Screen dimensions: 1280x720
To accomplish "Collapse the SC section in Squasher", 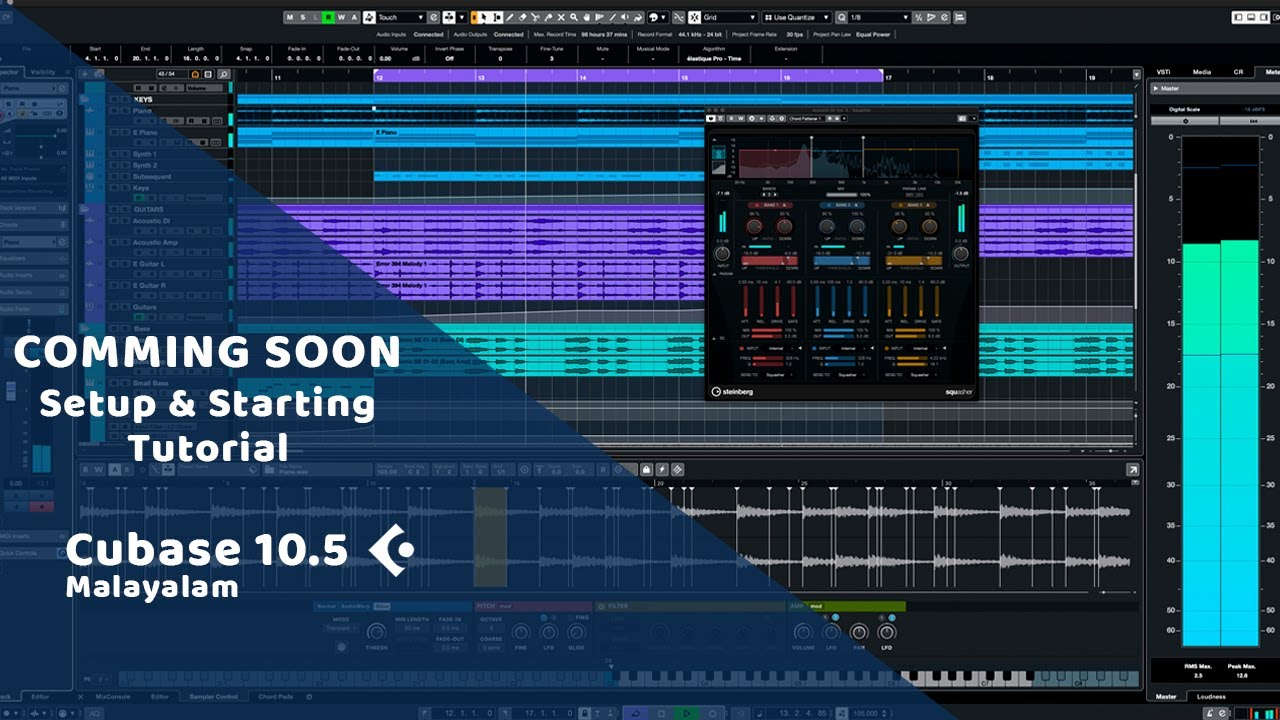I will (x=714, y=338).
